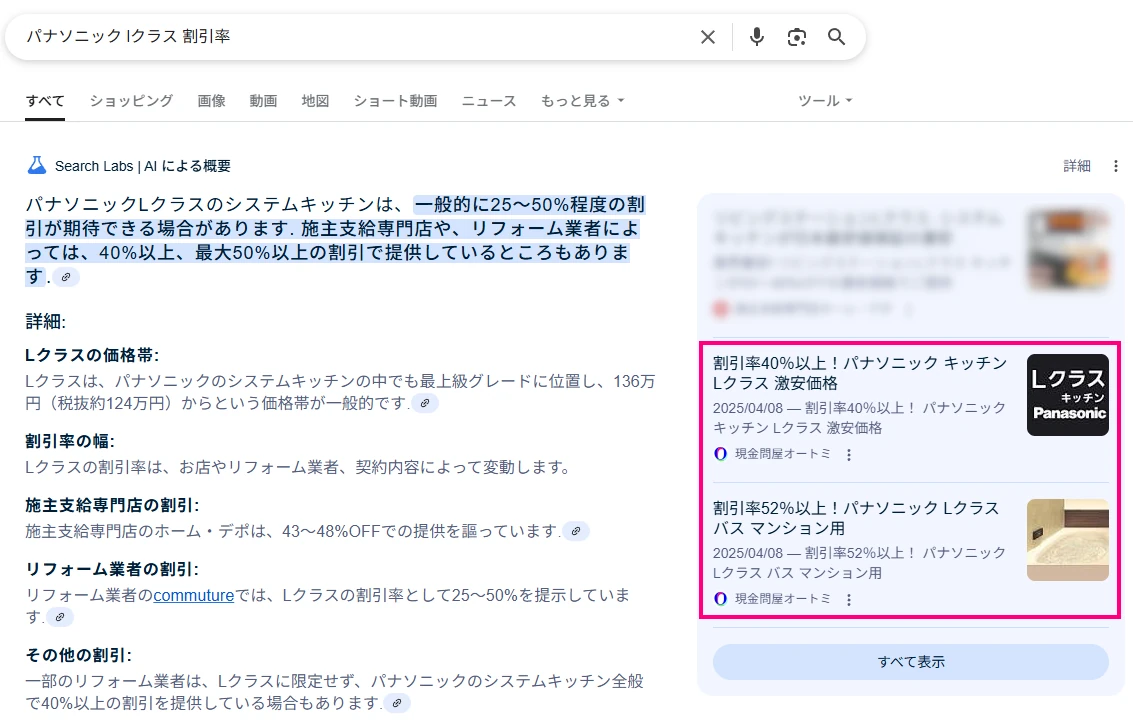Click the すべて表示 button

click(x=910, y=662)
